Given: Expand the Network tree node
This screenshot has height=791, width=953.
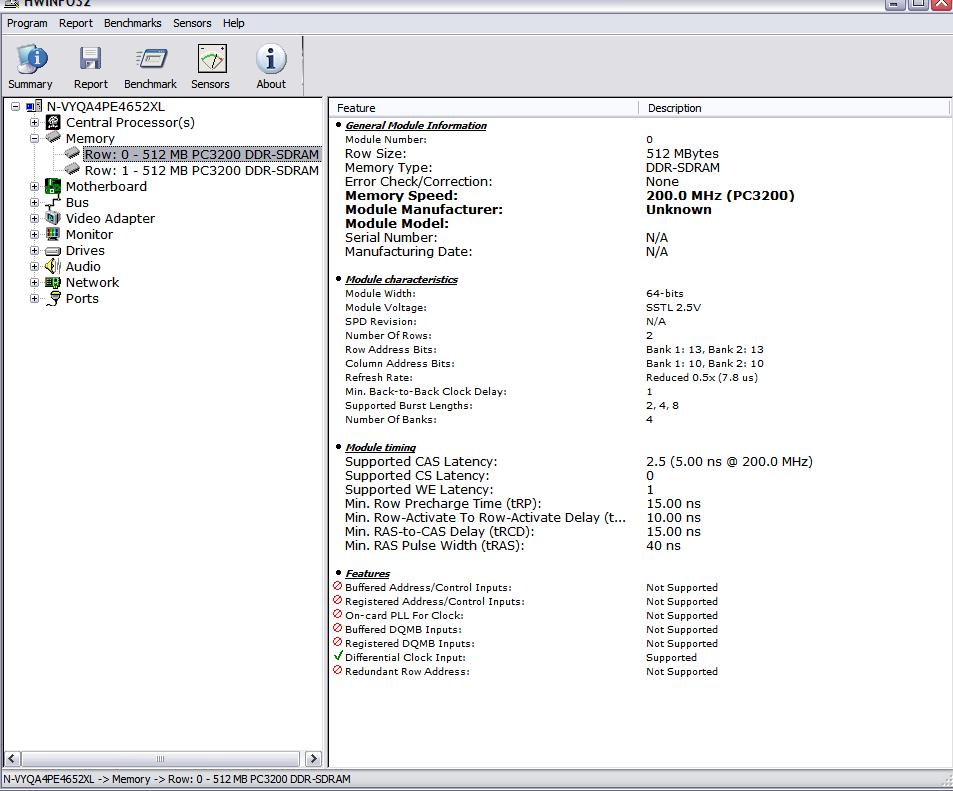Looking at the screenshot, I should 35,283.
